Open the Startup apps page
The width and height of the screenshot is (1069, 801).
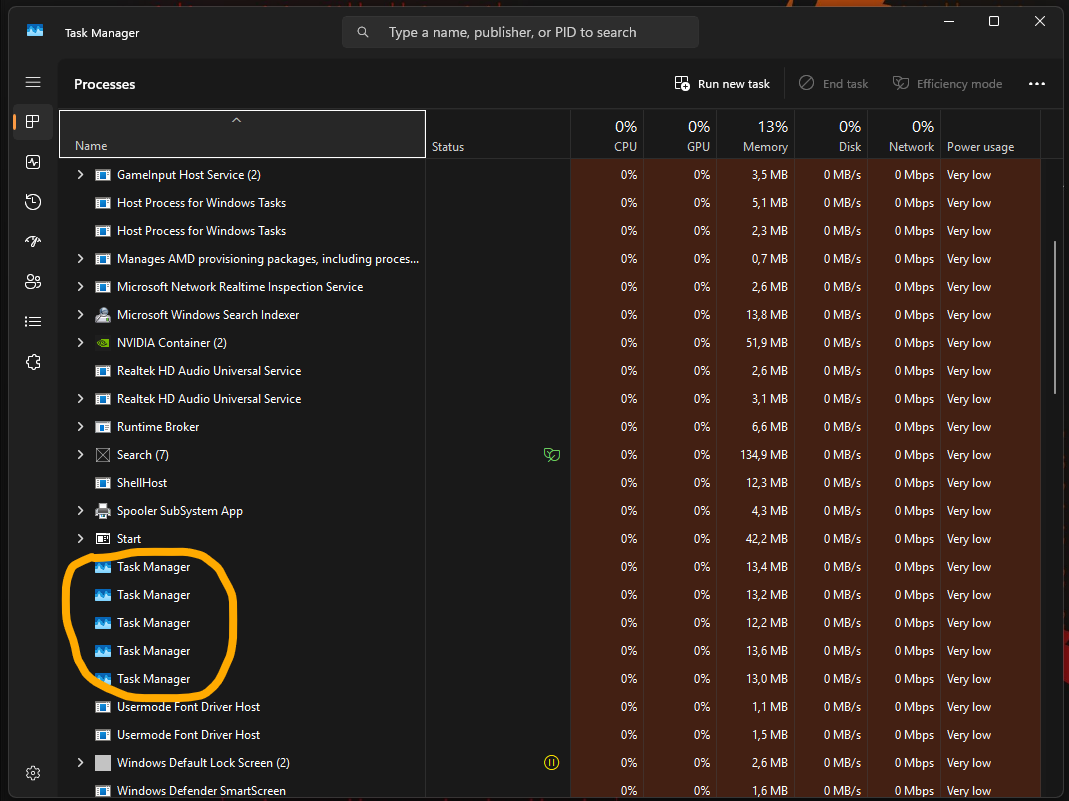coord(33,242)
